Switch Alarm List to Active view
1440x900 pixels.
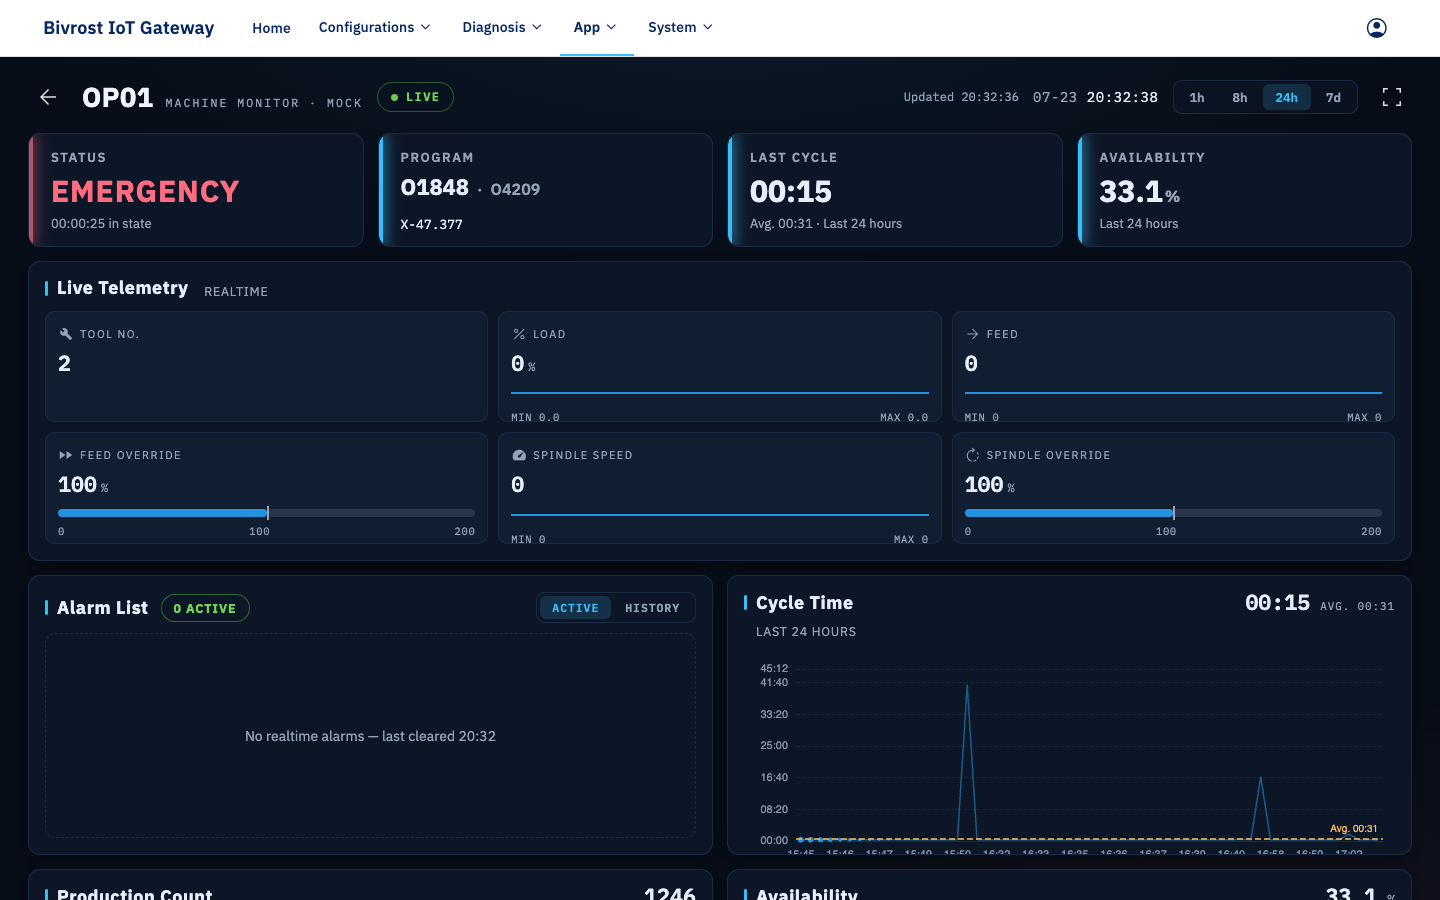click(x=575, y=608)
